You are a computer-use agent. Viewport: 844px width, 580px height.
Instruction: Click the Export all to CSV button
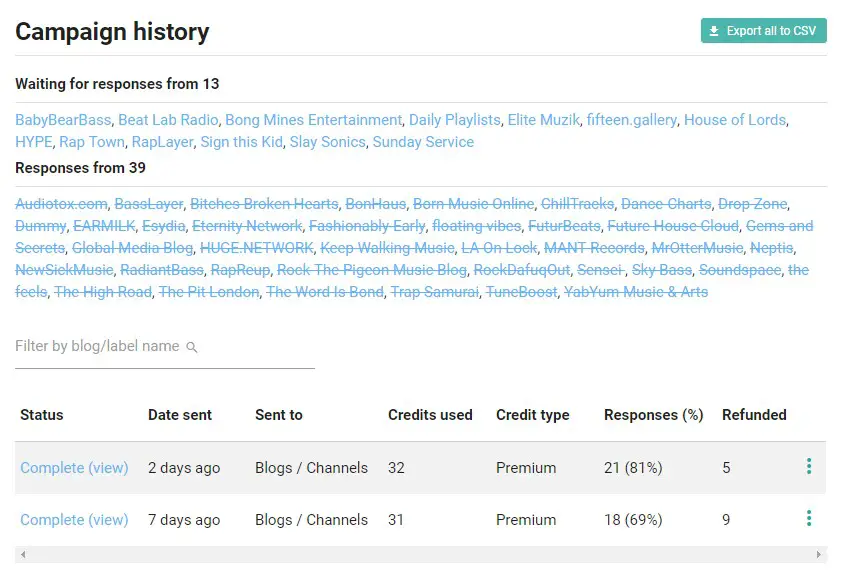[763, 31]
